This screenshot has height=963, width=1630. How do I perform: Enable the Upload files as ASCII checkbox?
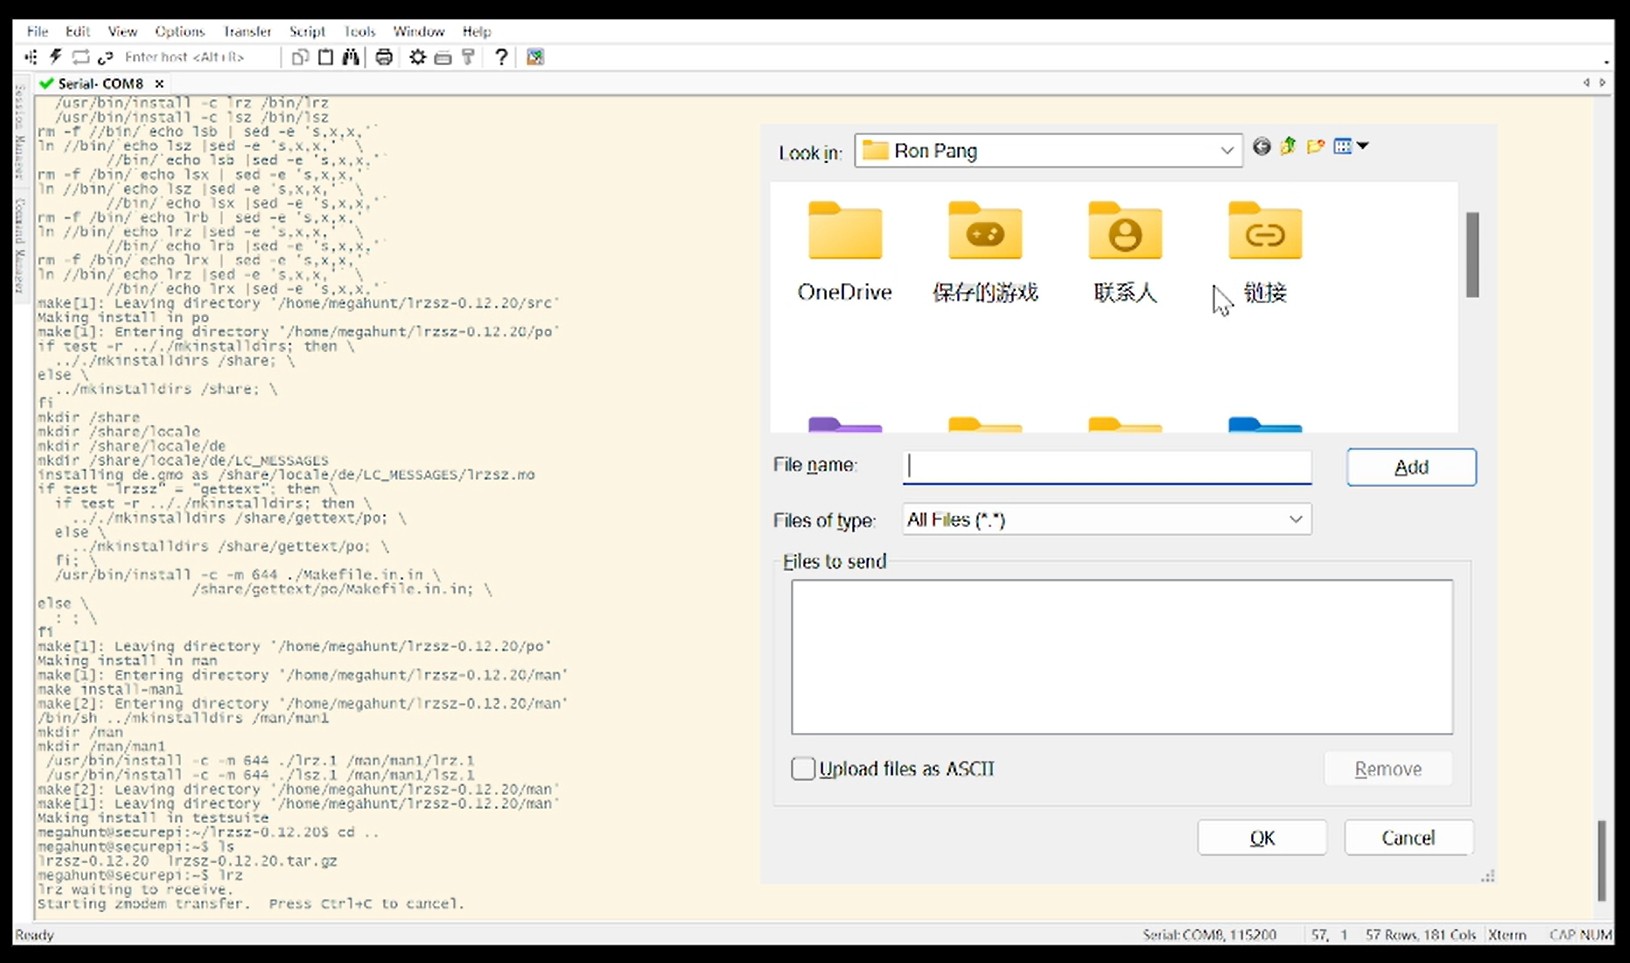[x=803, y=768]
